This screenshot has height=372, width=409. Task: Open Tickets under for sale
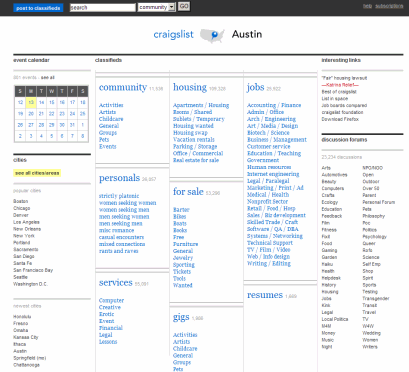[182, 272]
